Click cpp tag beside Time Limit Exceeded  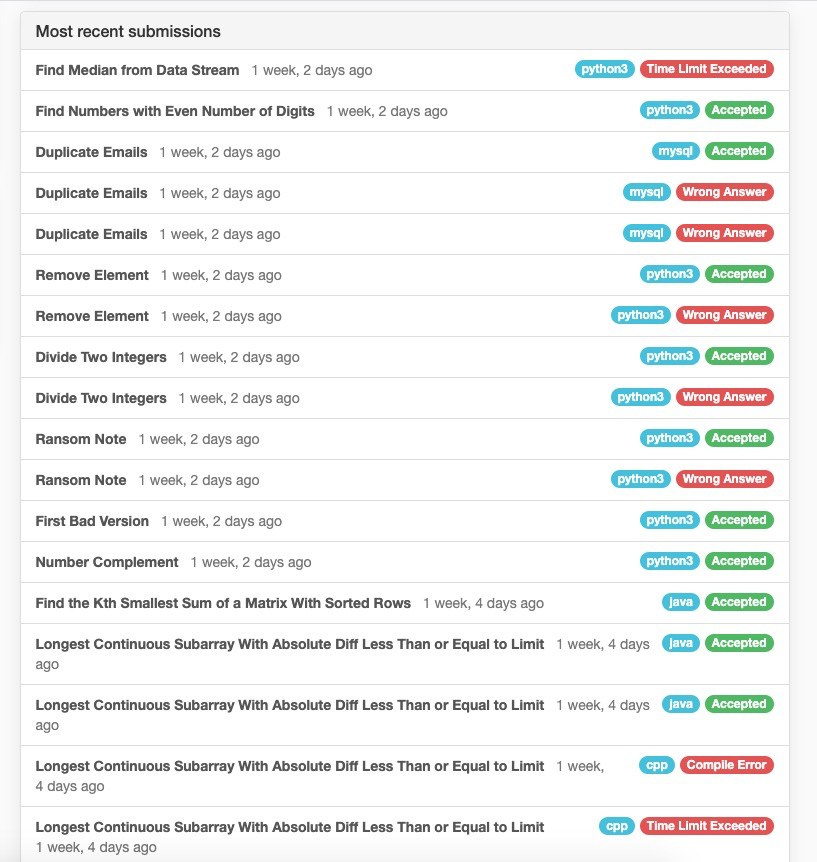tap(616, 826)
